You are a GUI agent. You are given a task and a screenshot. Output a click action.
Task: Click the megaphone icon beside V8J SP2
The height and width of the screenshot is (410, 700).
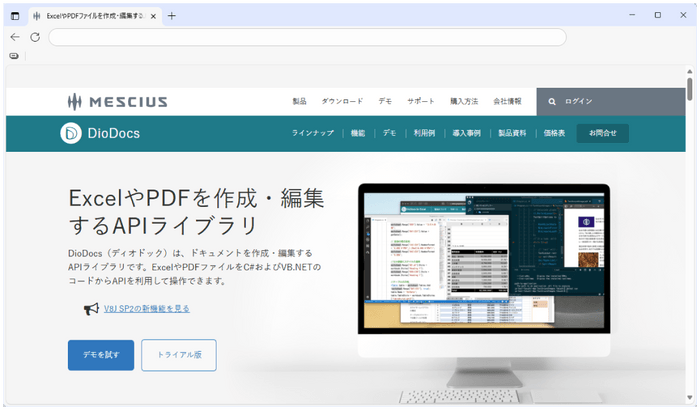coord(91,309)
